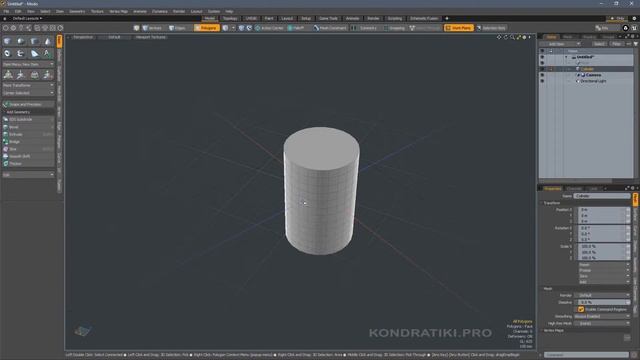Add a new layout tab with plus
640x360 pixels.
[447, 18]
